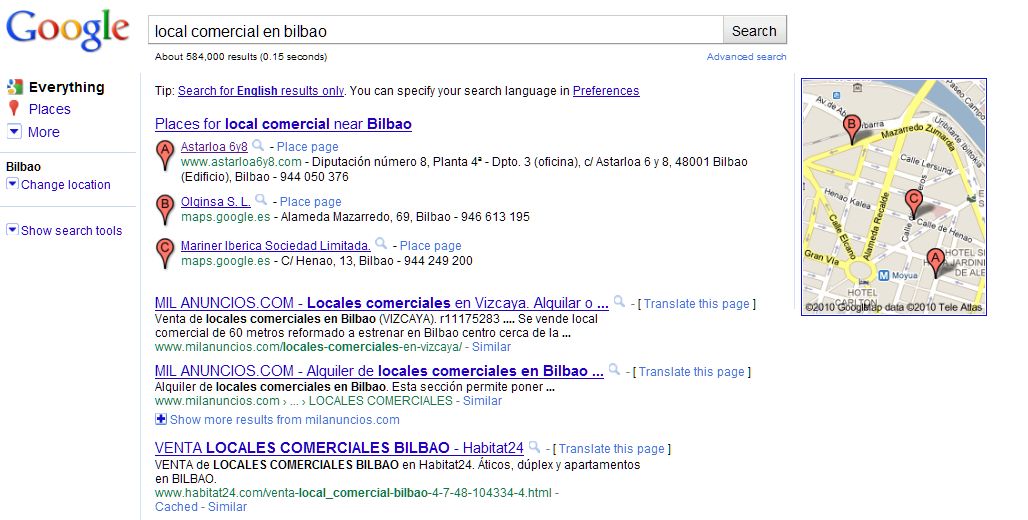Image resolution: width=1028 pixels, height=520 pixels.
Task: Click map pin C on the map
Action: tap(913, 203)
